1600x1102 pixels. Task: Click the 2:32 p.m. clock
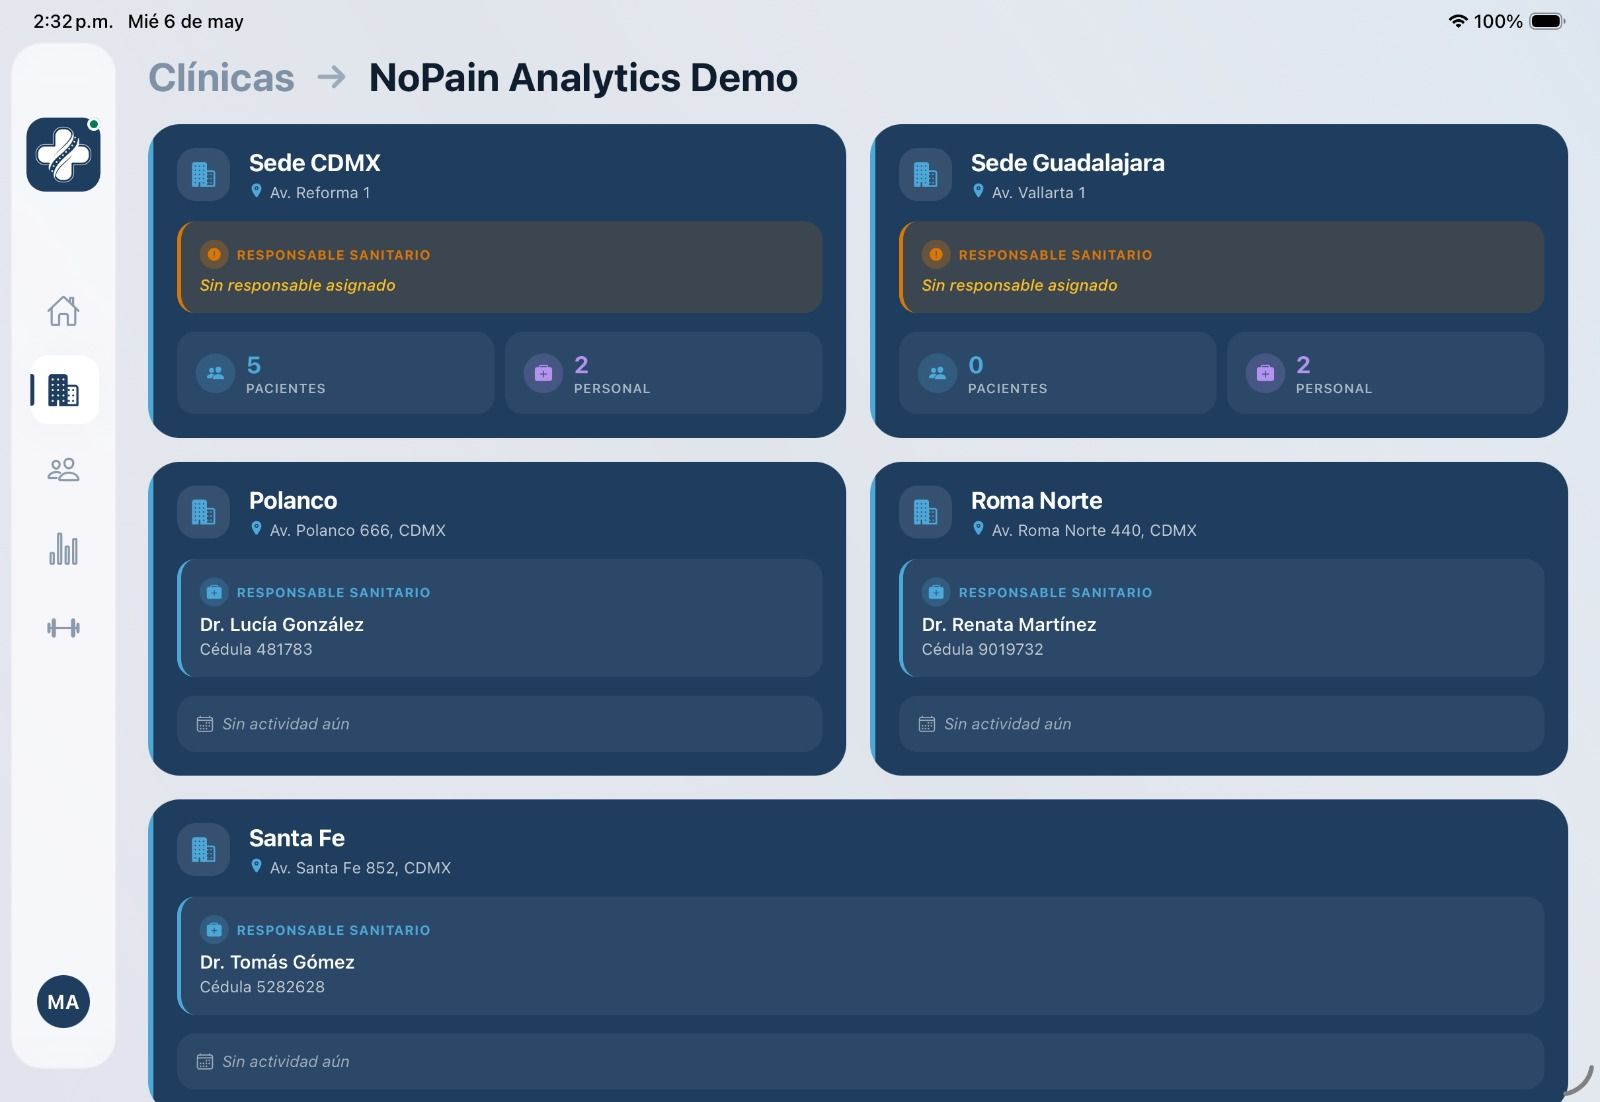click(73, 21)
